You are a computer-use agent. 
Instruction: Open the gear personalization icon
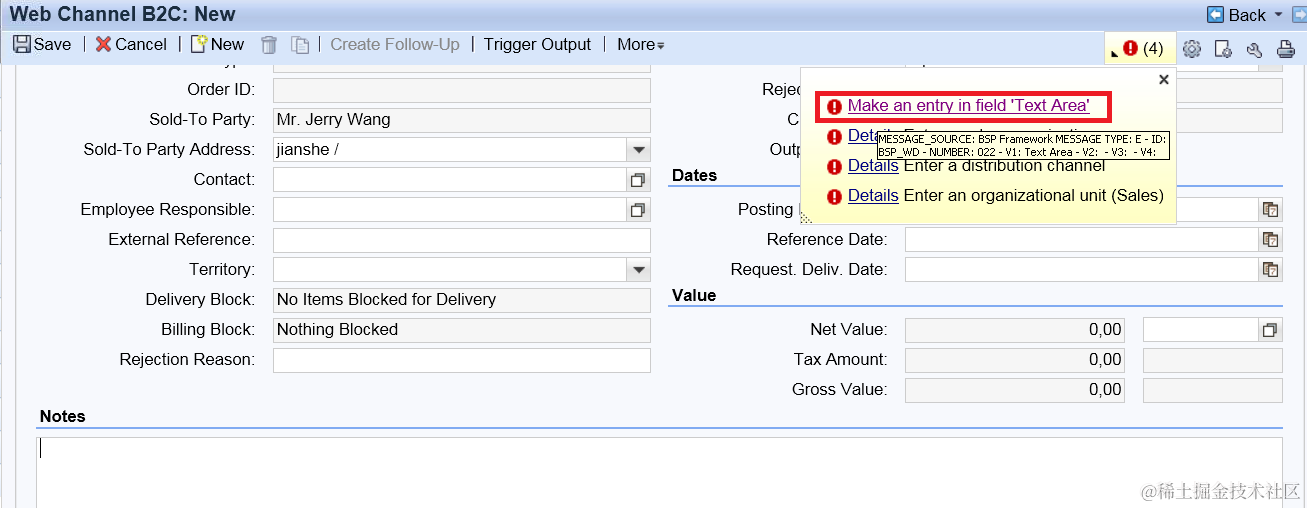tap(1191, 48)
